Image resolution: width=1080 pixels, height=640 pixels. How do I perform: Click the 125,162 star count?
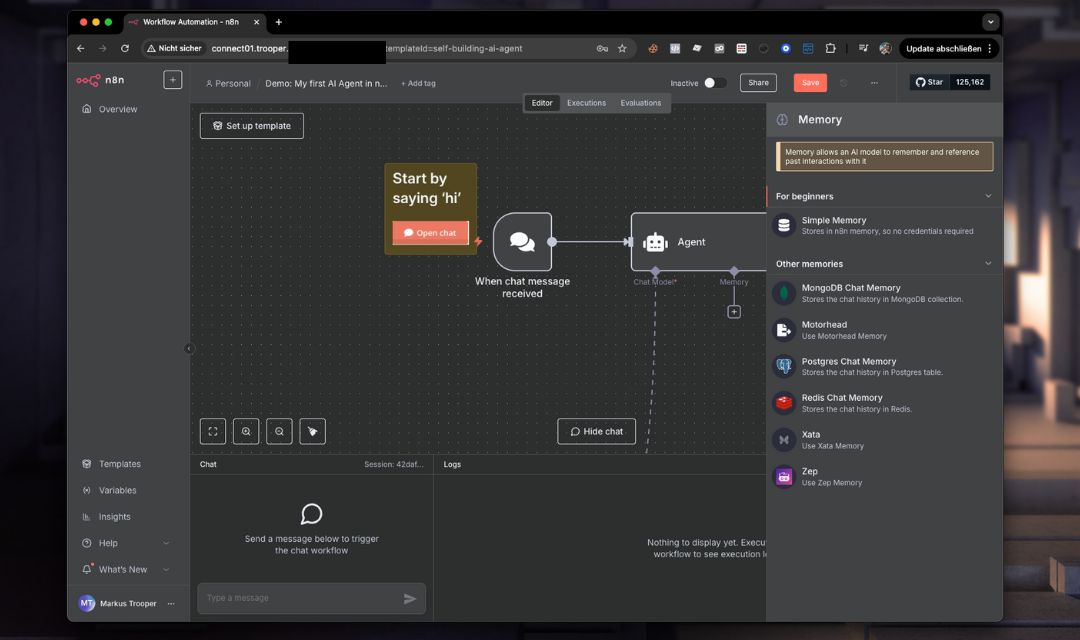pyautogui.click(x=970, y=82)
